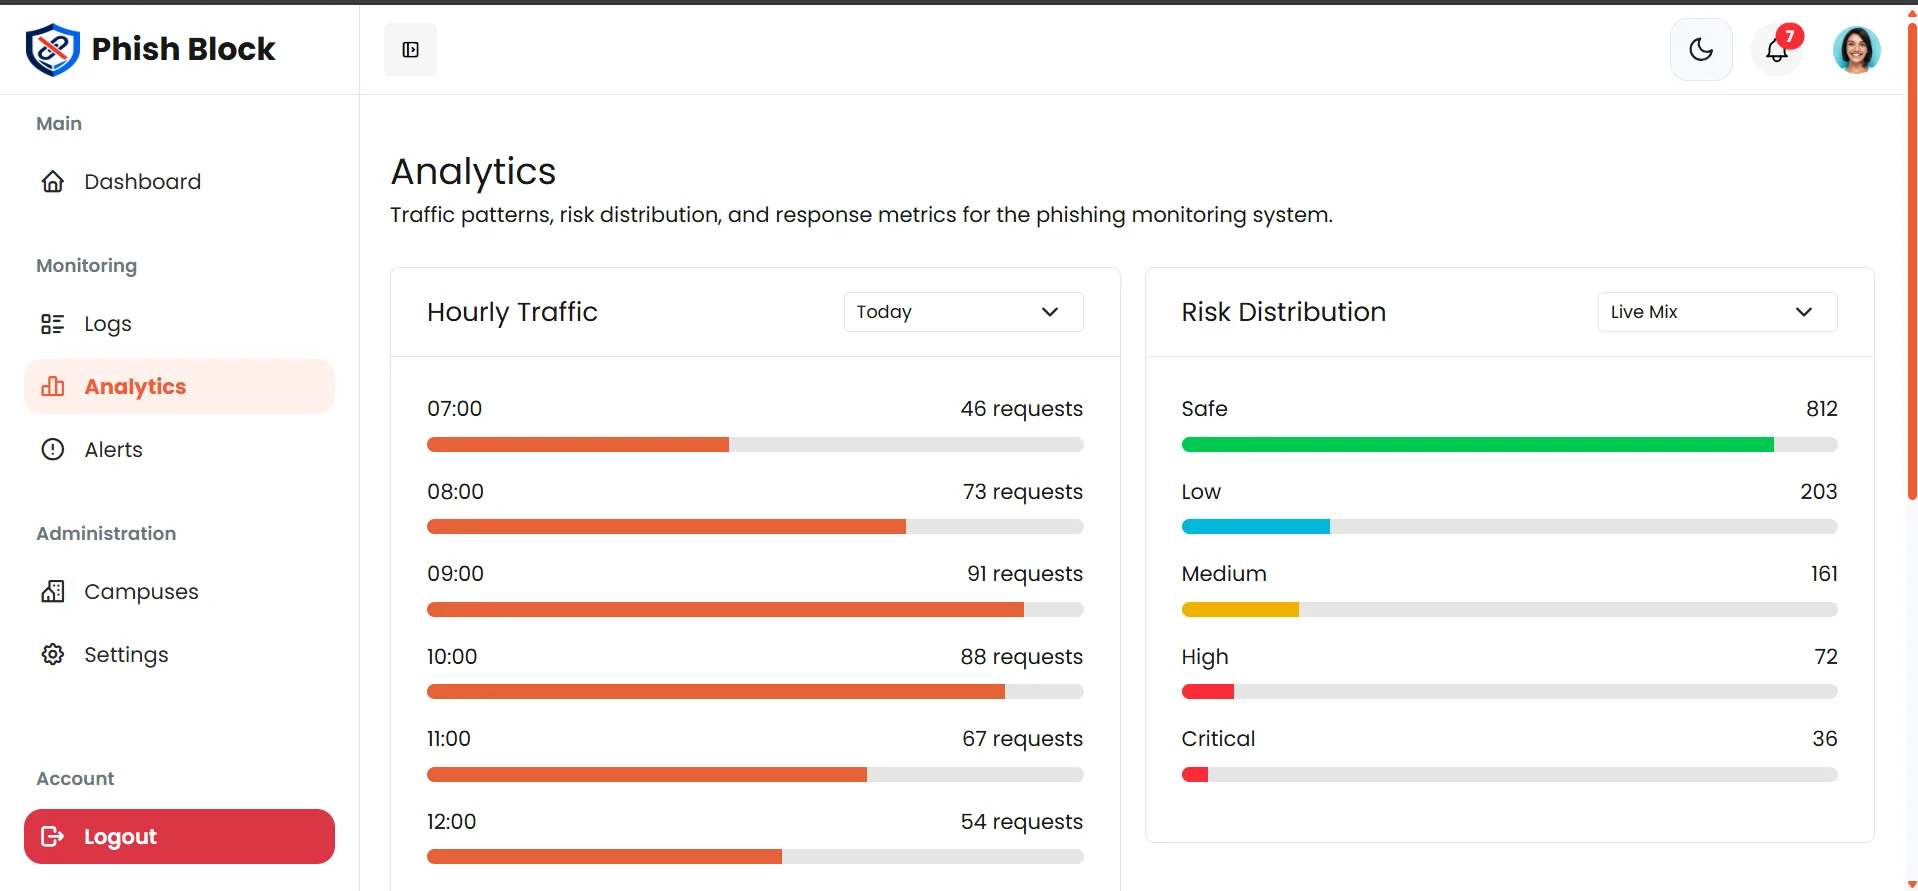Click the yellow Medium risk bar
The width and height of the screenshot is (1918, 891).
tap(1240, 609)
